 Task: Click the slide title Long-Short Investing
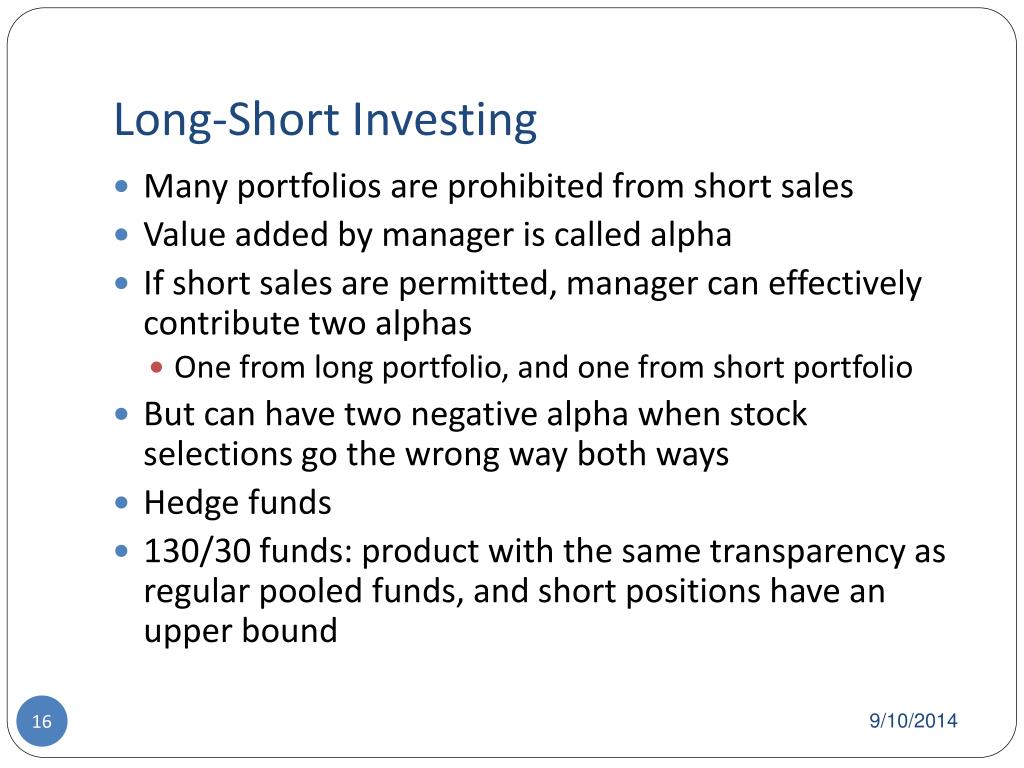coord(325,120)
